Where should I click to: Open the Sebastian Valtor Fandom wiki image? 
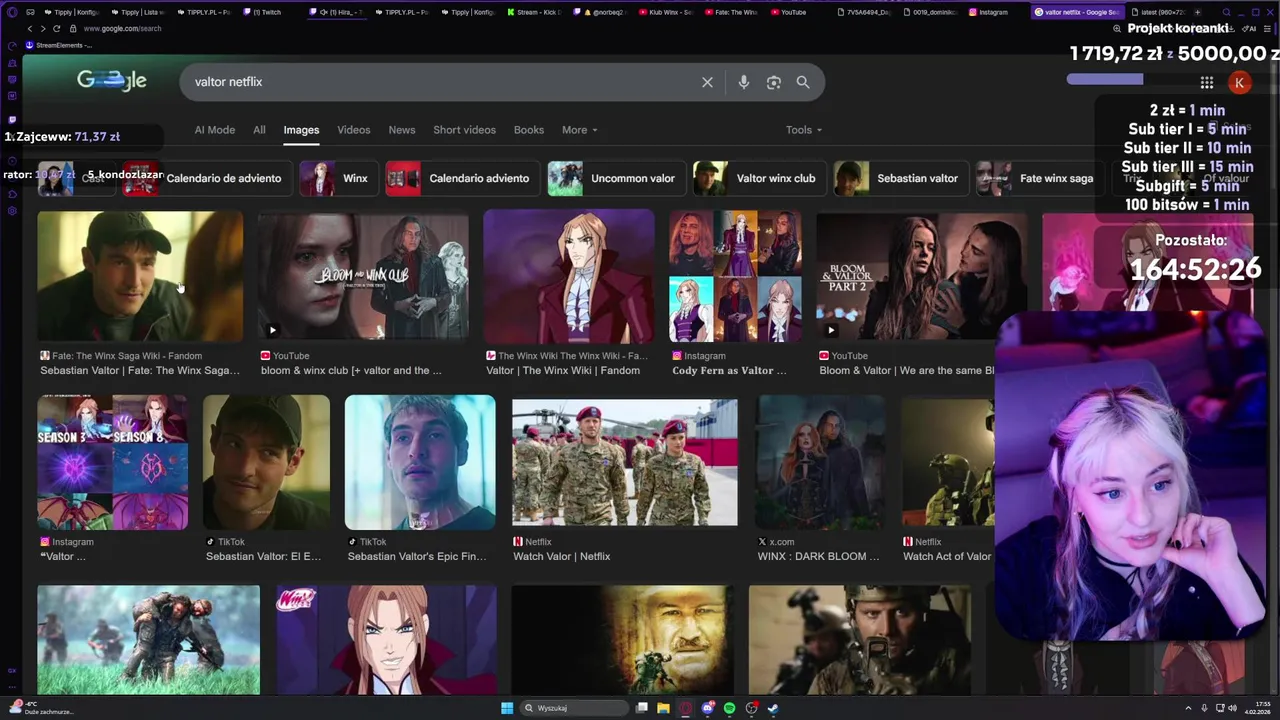(x=140, y=276)
